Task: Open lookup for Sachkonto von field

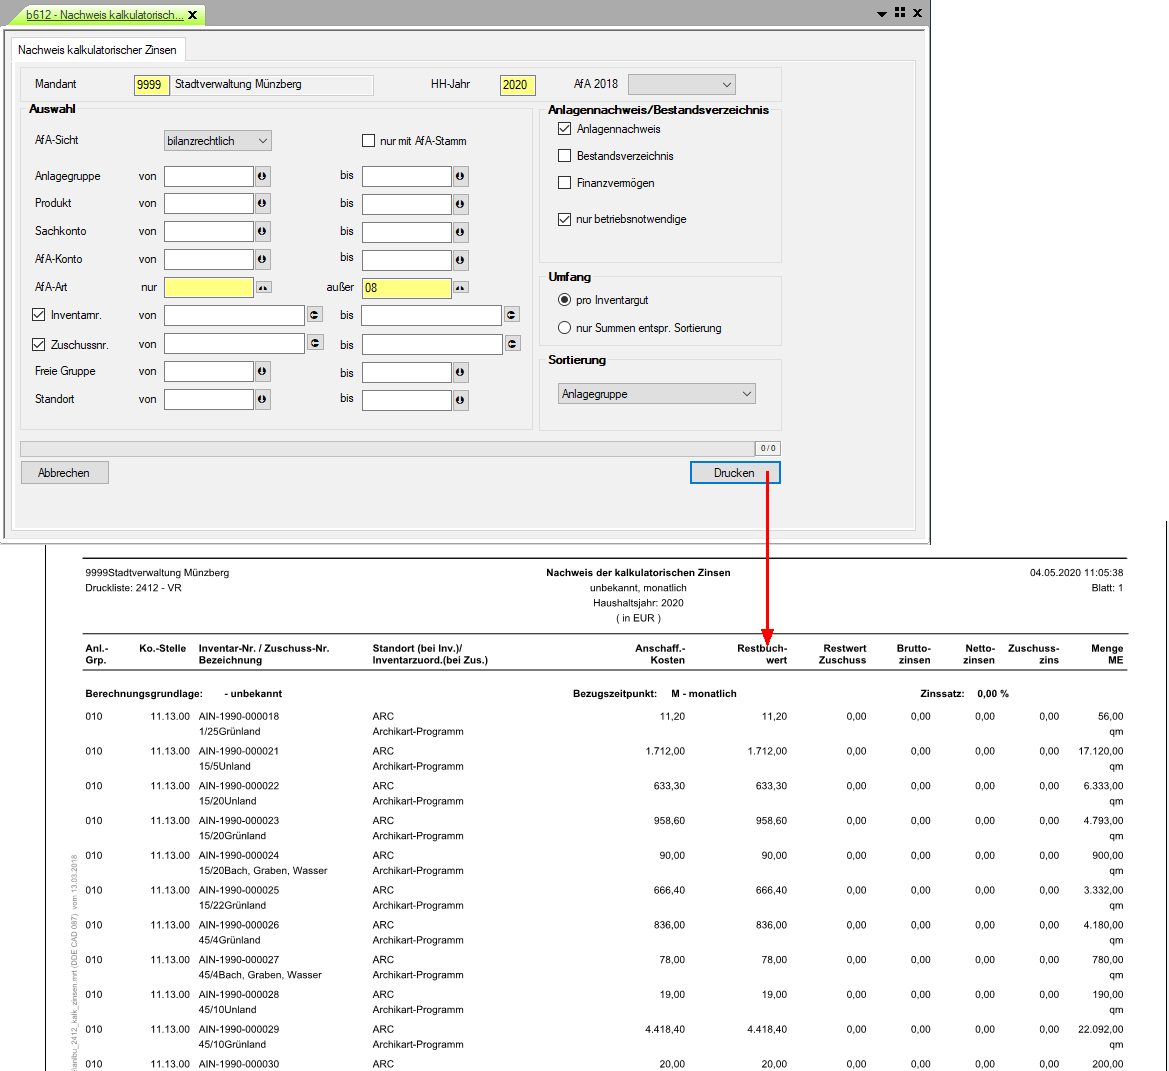Action: (x=262, y=232)
